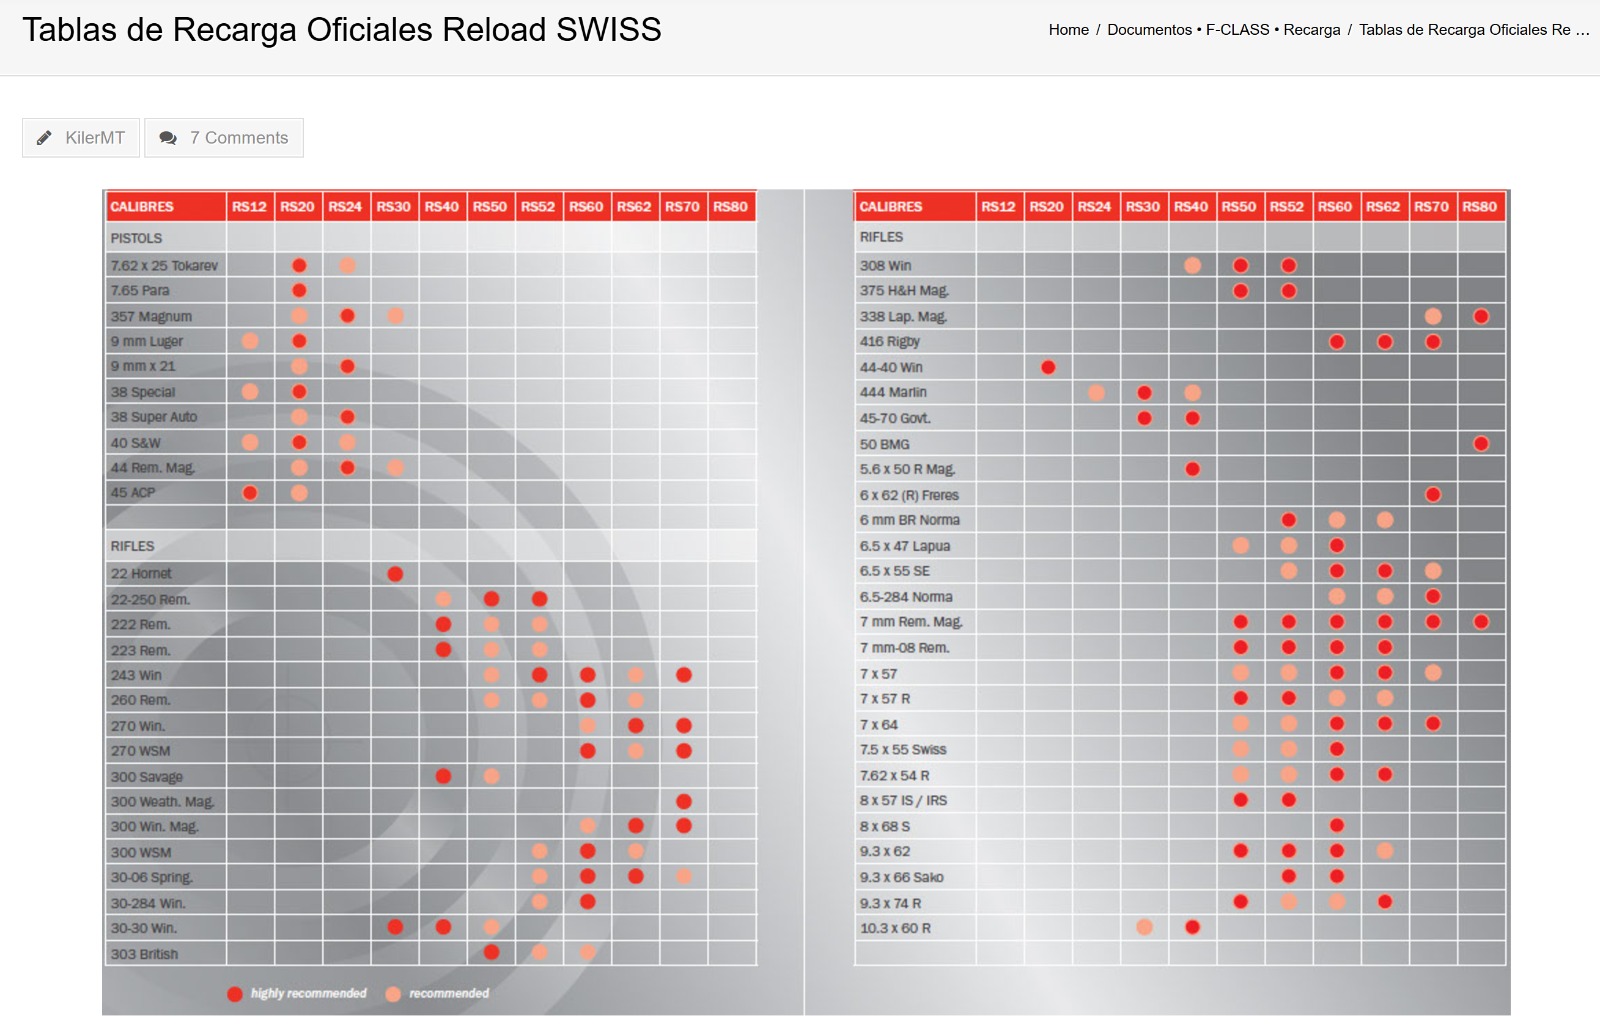Screen dimensions: 1600x1035
Task: Open the Documentos breadcrumb link
Action: click(x=1149, y=30)
